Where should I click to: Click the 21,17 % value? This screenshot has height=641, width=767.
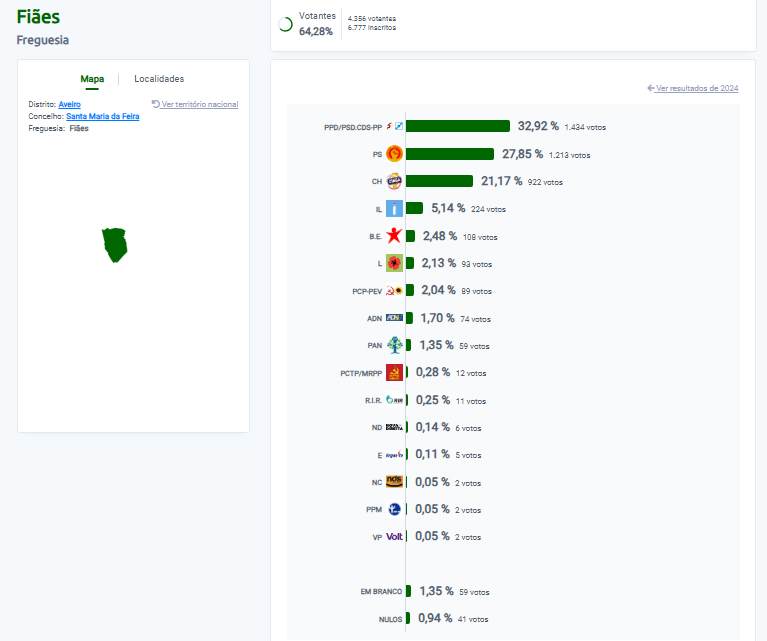501,181
